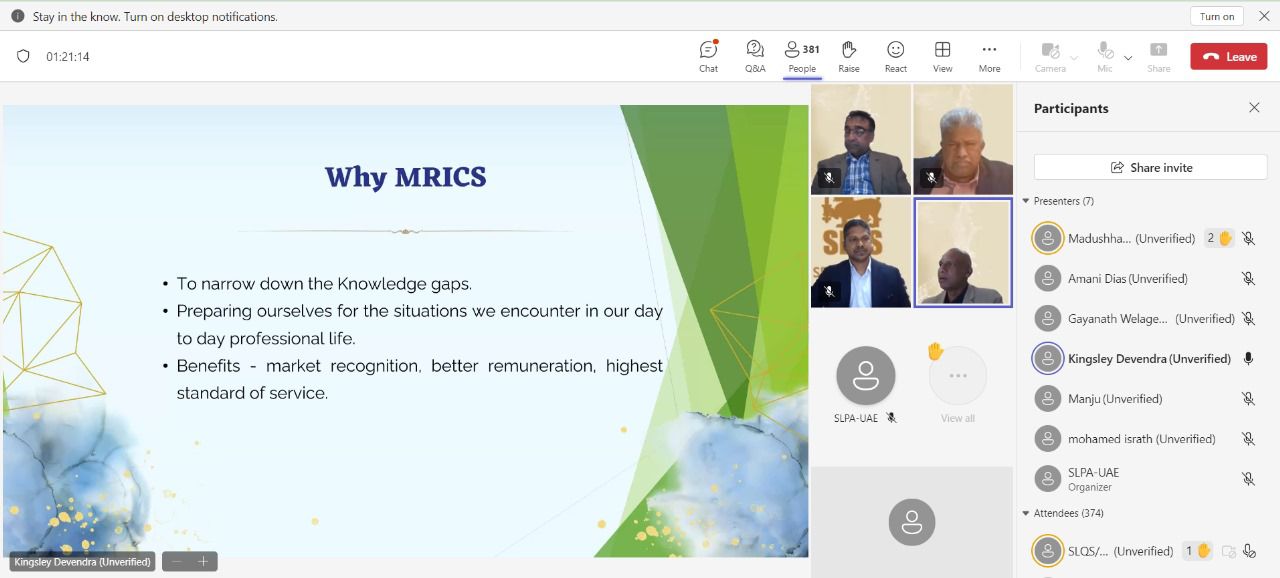This screenshot has width=1280, height=578.
Task: Collapse the Attendees (374) section
Action: (x=1026, y=513)
